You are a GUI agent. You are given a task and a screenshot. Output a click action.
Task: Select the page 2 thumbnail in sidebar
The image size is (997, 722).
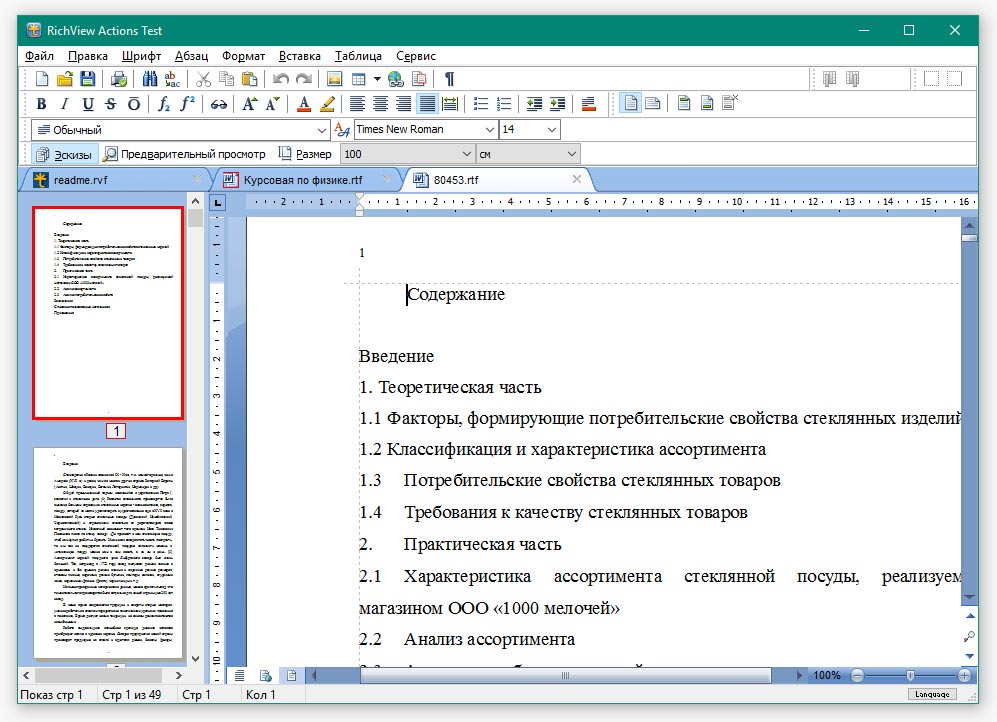108,553
